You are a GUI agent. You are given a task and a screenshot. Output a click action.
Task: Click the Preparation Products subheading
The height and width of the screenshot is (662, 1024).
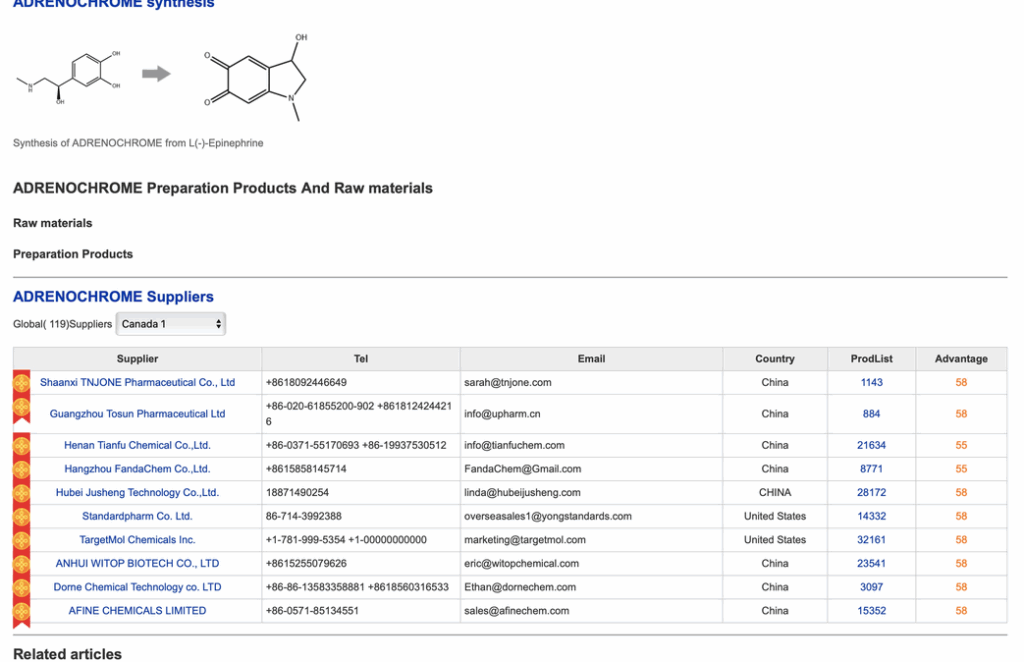pyautogui.click(x=72, y=254)
